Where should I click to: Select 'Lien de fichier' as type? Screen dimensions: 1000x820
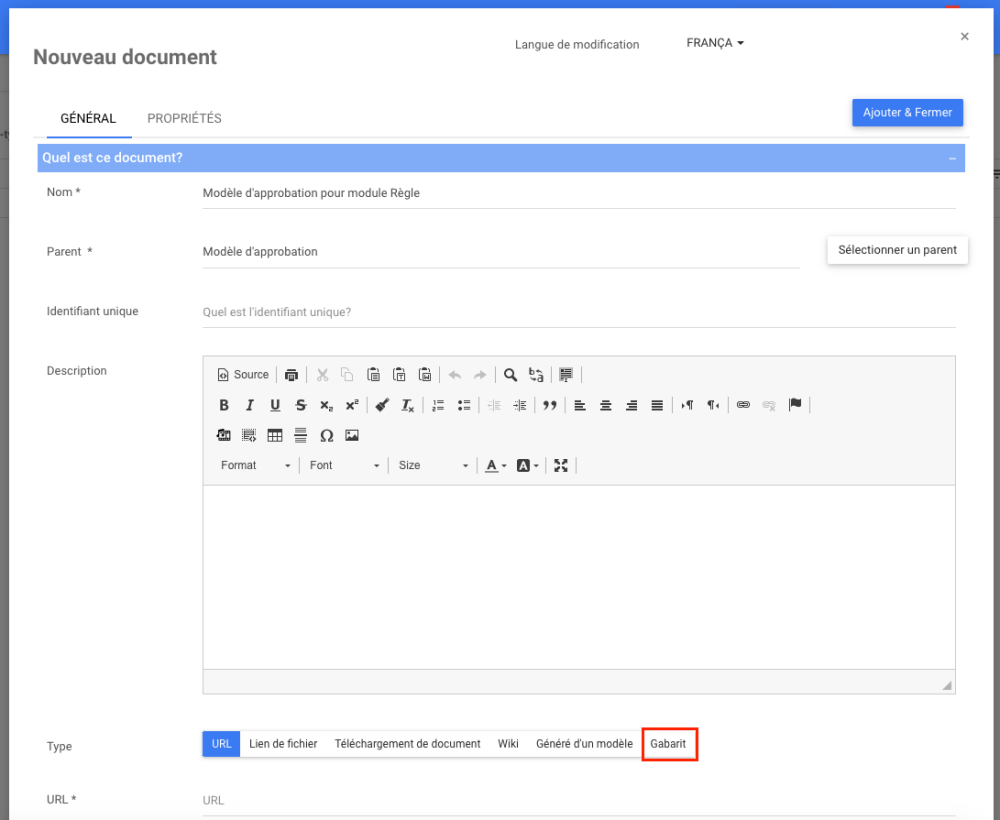283,744
